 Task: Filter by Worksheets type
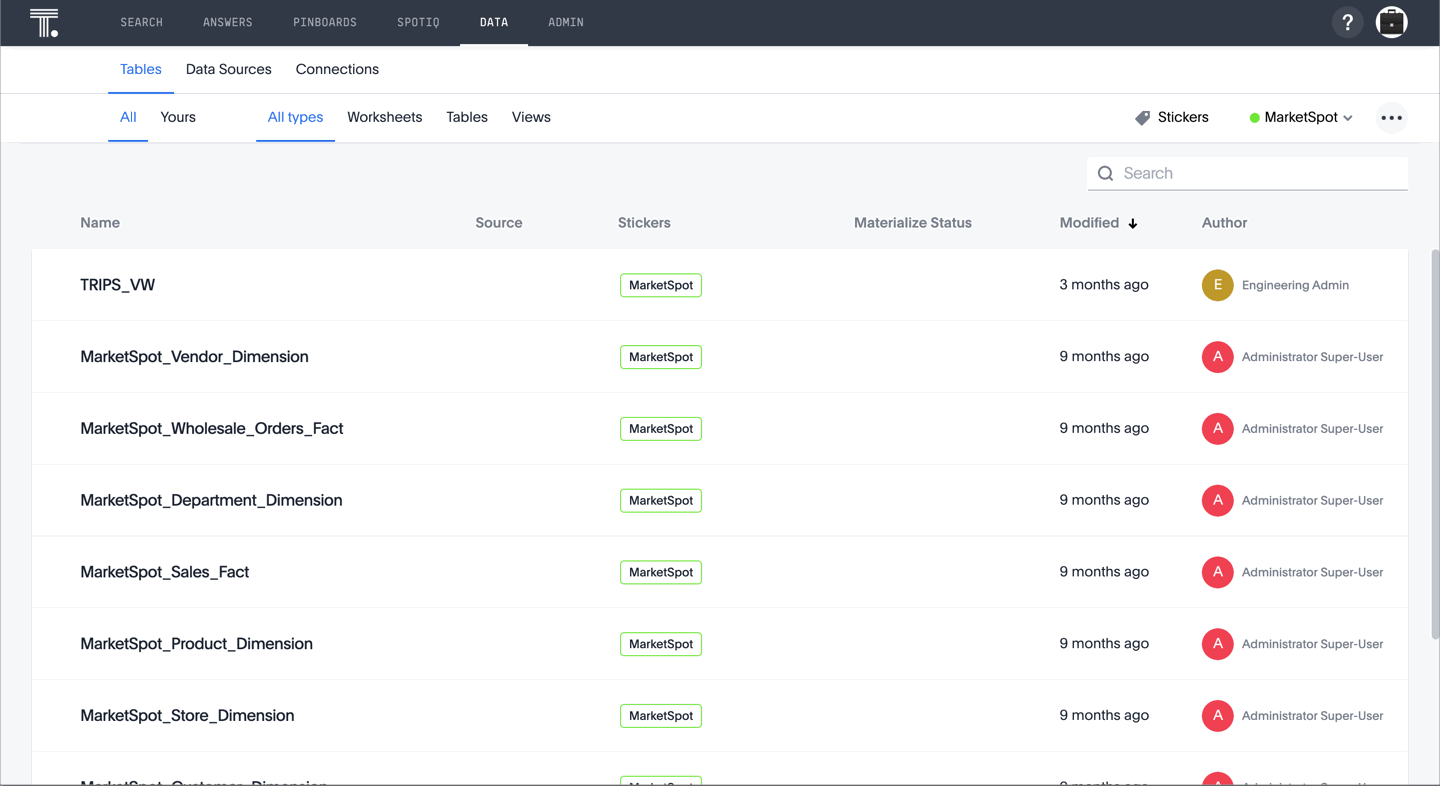click(384, 117)
